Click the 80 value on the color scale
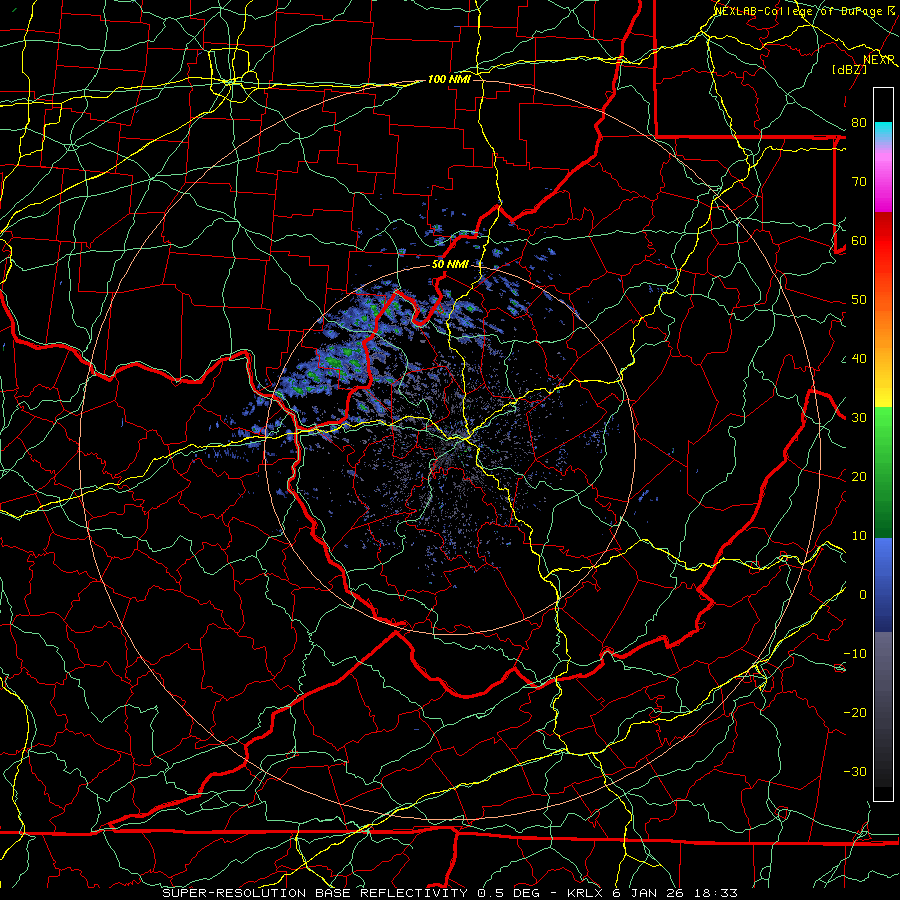900x900 pixels. [859, 122]
